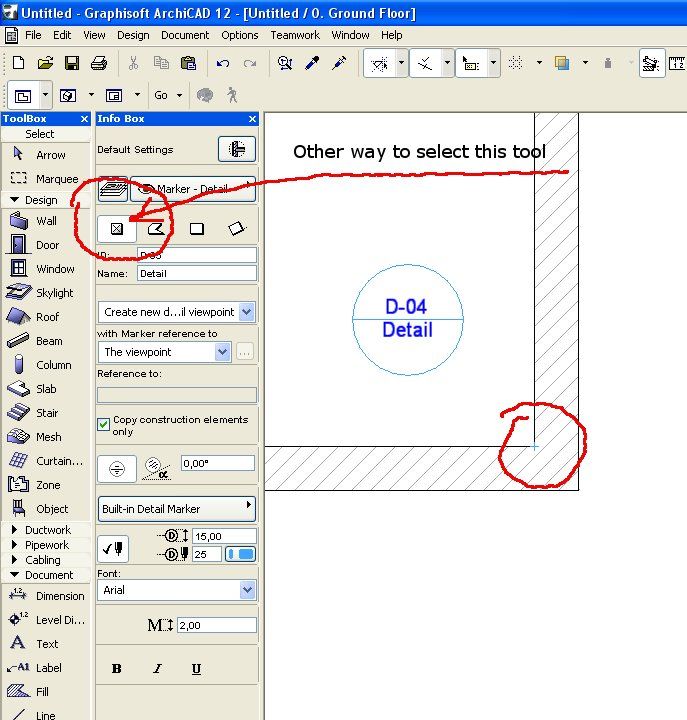687x720 pixels.
Task: Select the Column tool
Action: [x=45, y=365]
